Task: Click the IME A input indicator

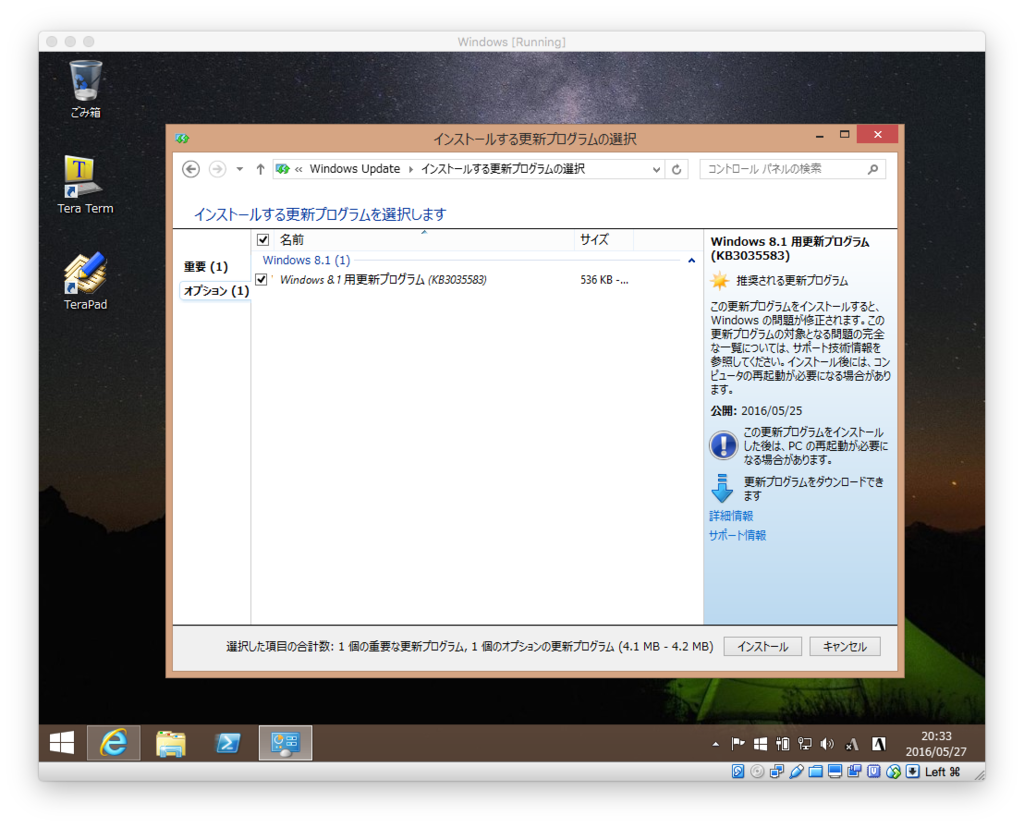Action: (x=879, y=743)
